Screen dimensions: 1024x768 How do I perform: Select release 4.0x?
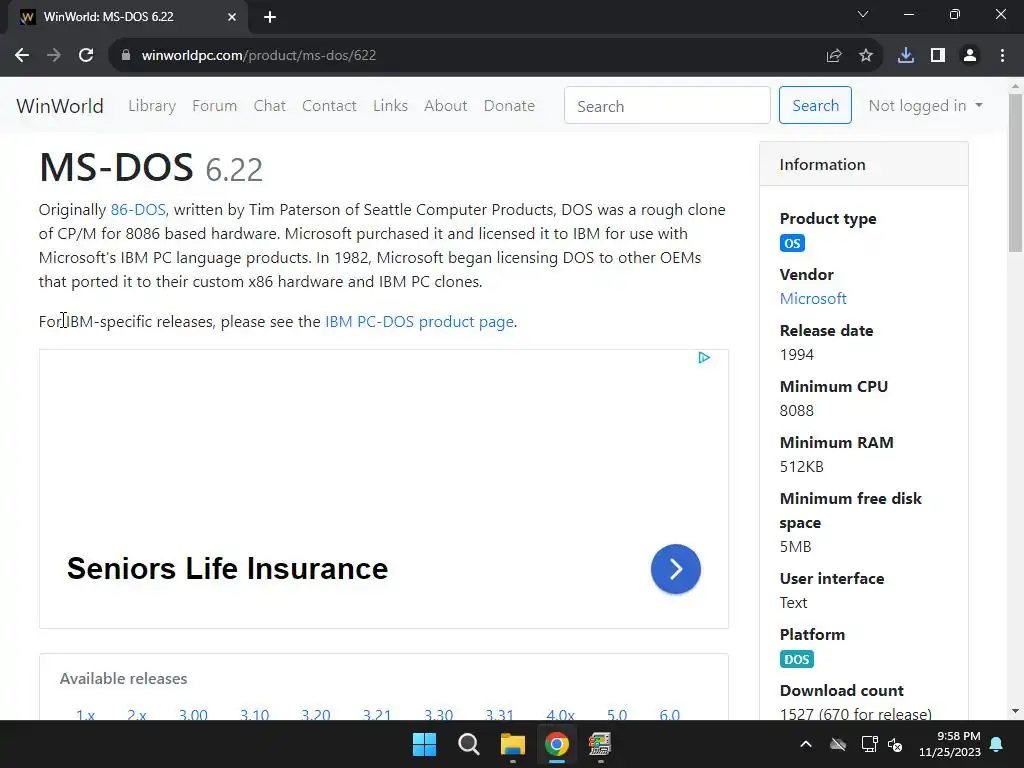click(560, 715)
